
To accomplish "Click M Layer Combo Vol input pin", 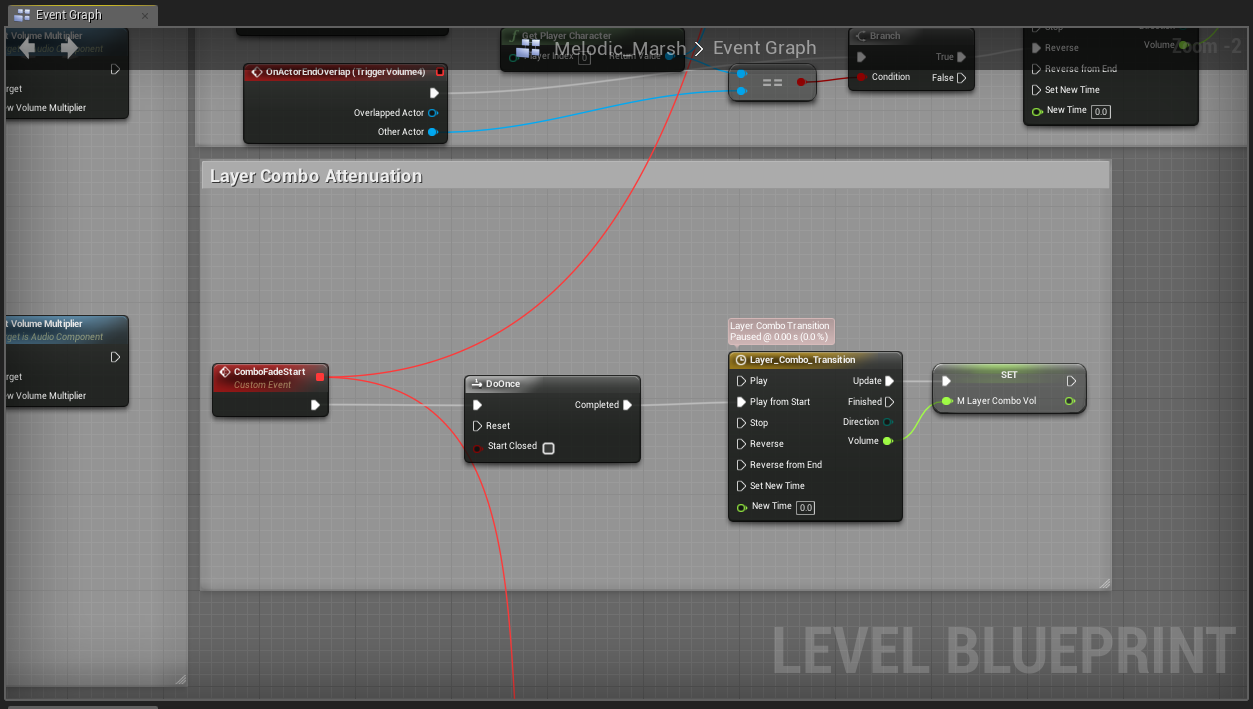I will (947, 401).
